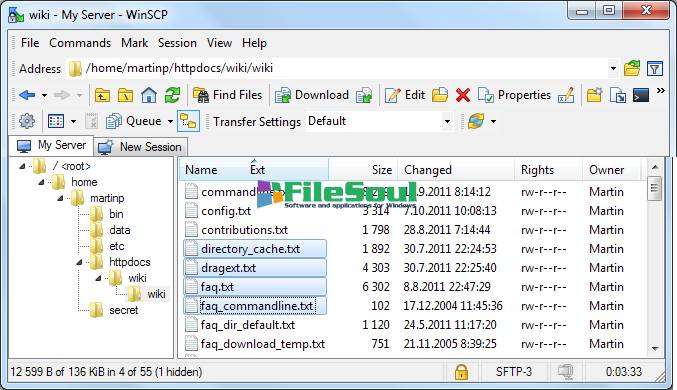Viewport: 677px width, 390px height.
Task: Delete selected files with red X
Action: pos(463,95)
